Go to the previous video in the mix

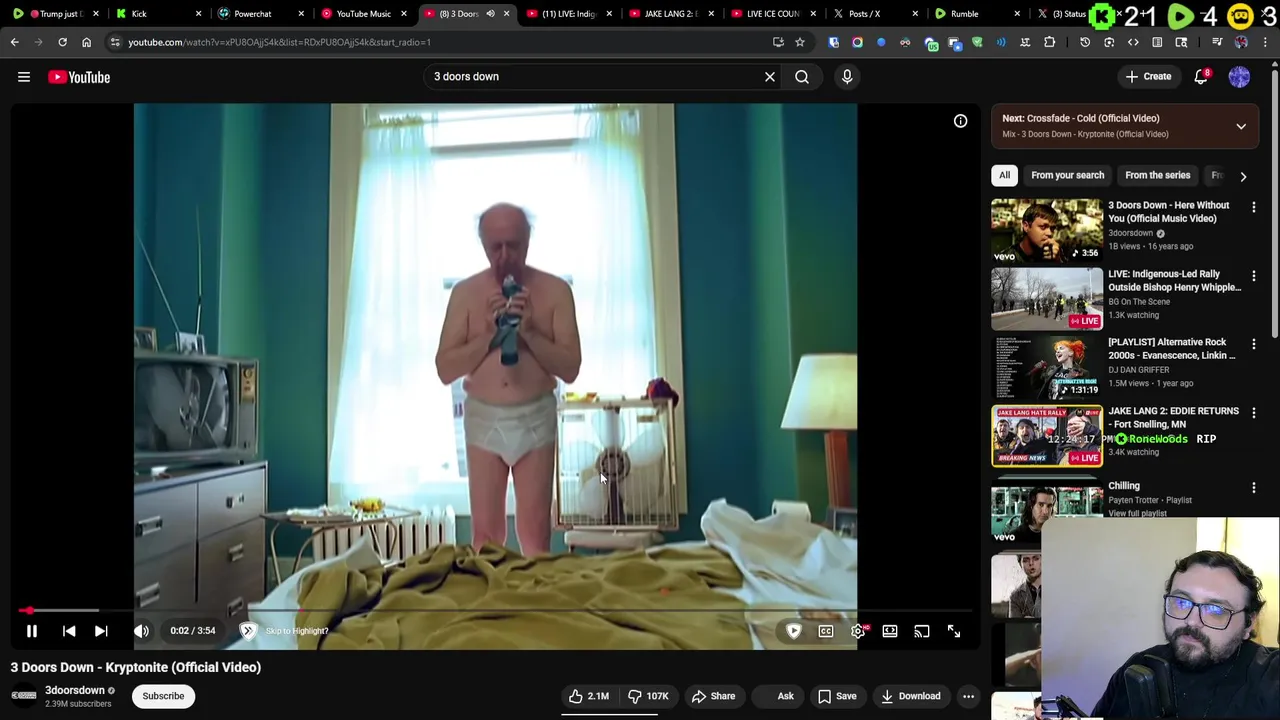(69, 631)
